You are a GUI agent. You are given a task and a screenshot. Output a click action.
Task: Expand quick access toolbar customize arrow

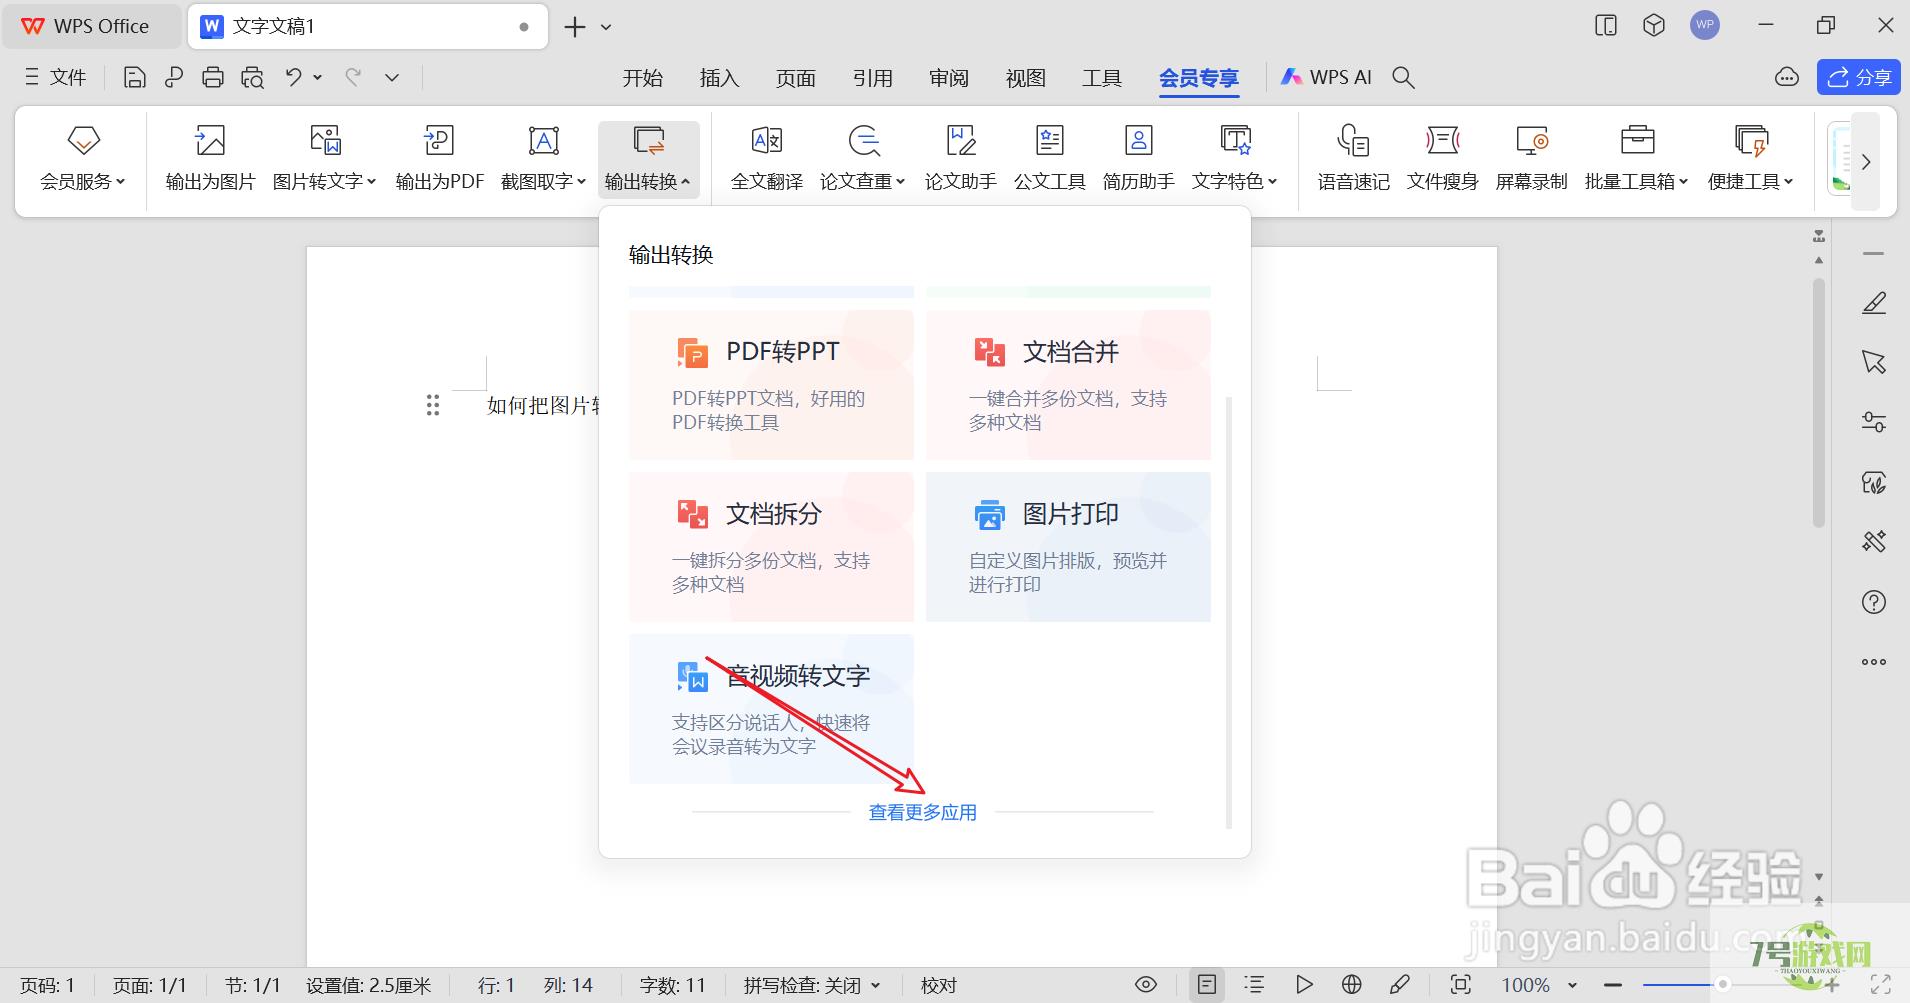392,77
